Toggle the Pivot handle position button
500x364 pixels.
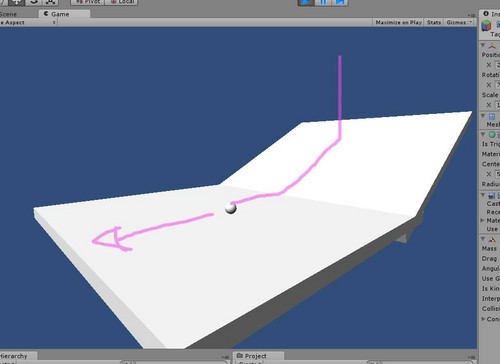(88, 2)
